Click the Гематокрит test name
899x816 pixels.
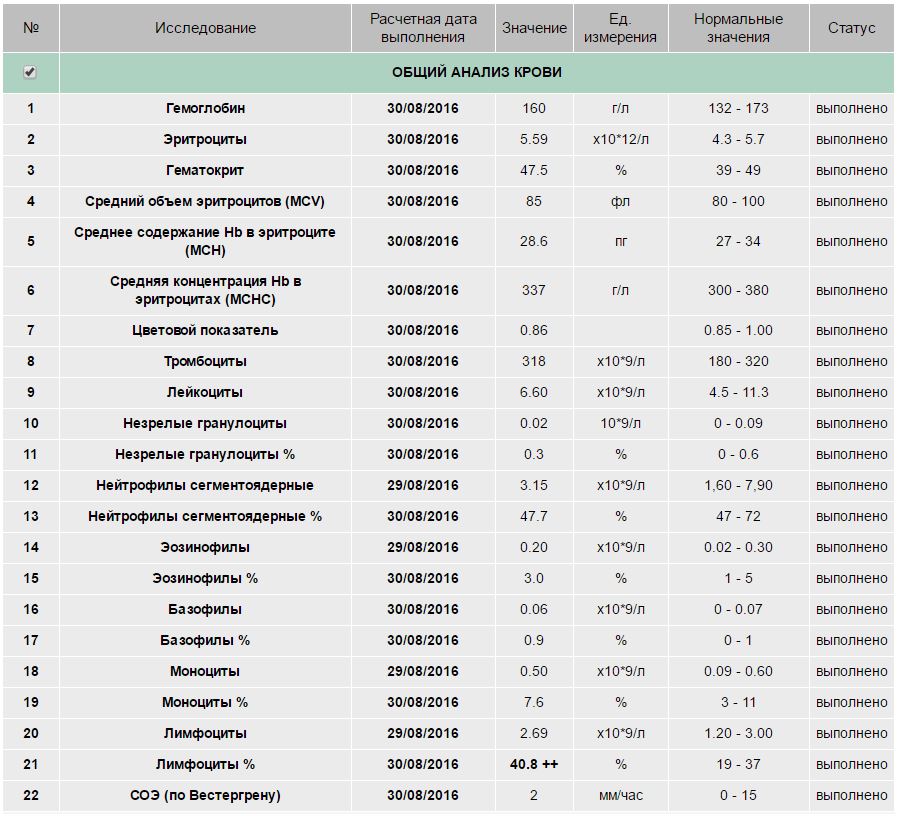[205, 170]
